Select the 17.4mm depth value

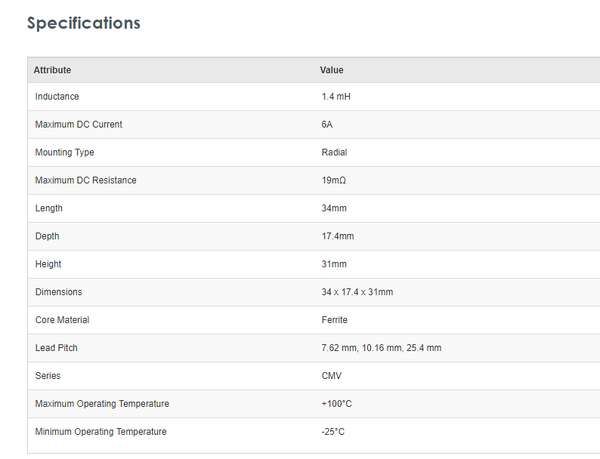337,236
